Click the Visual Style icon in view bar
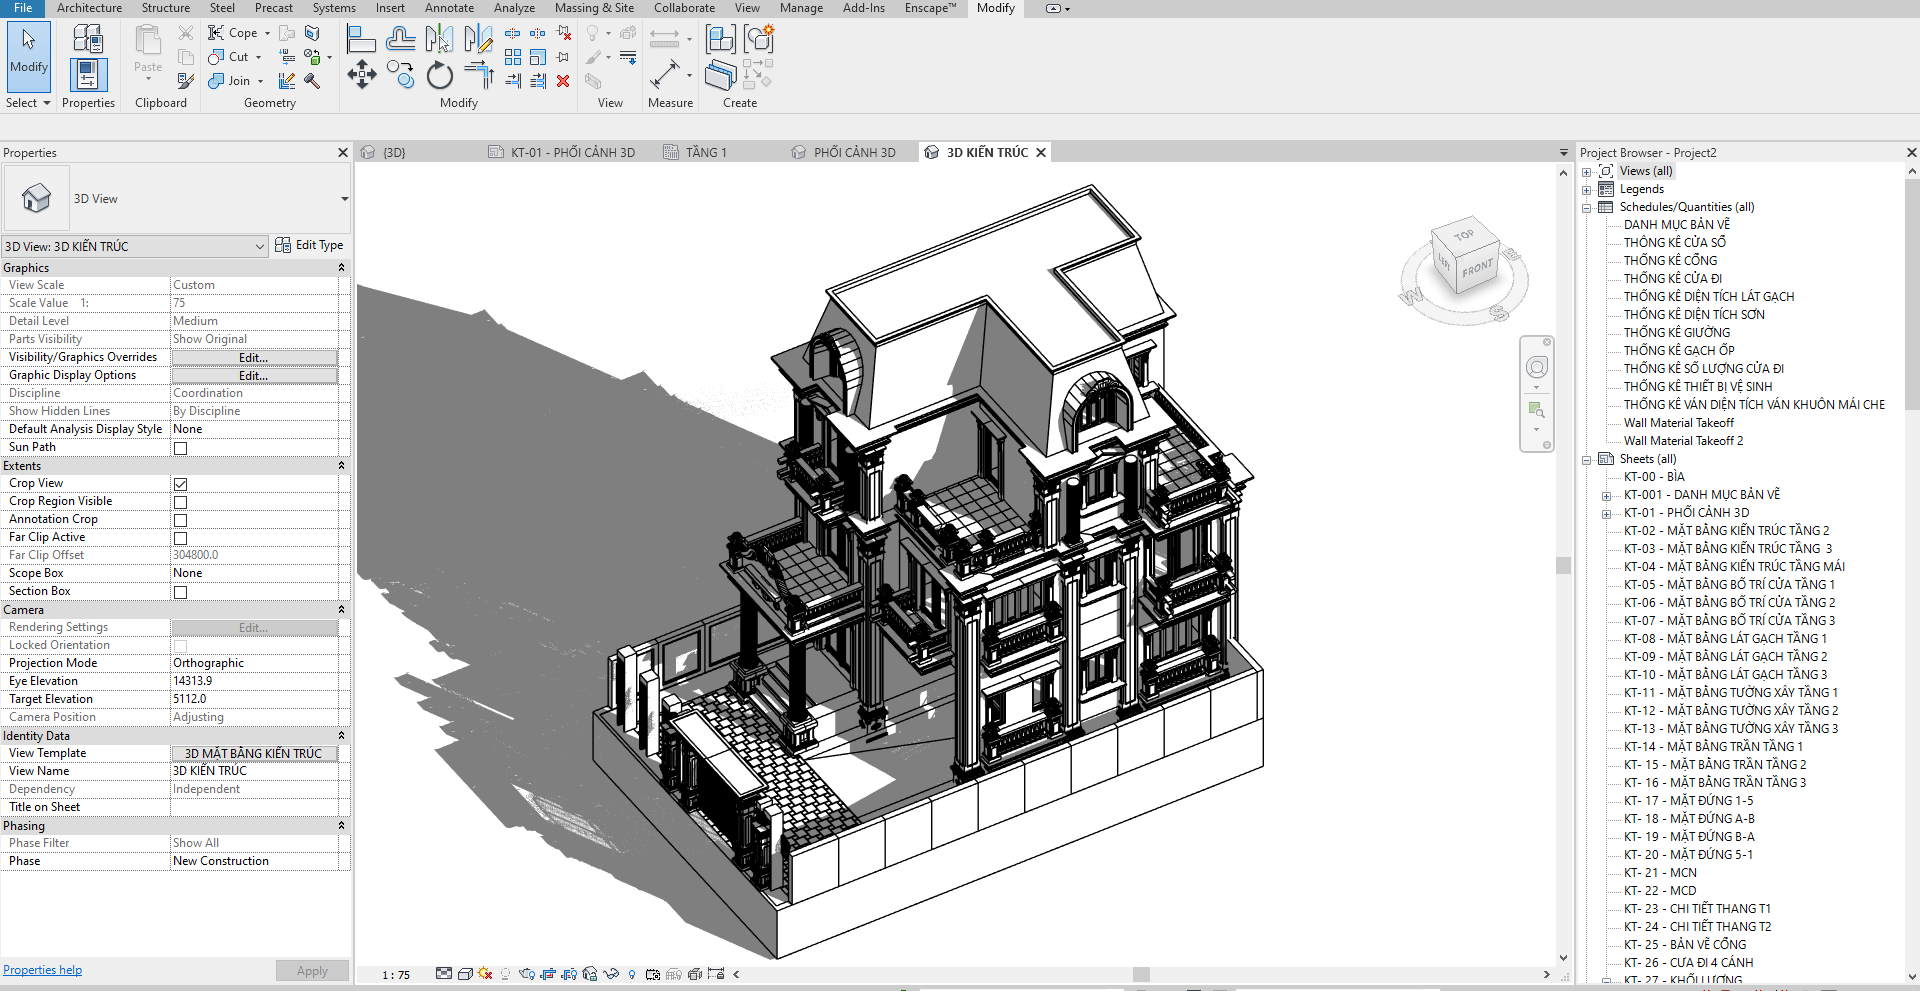1920x991 pixels. click(x=465, y=974)
